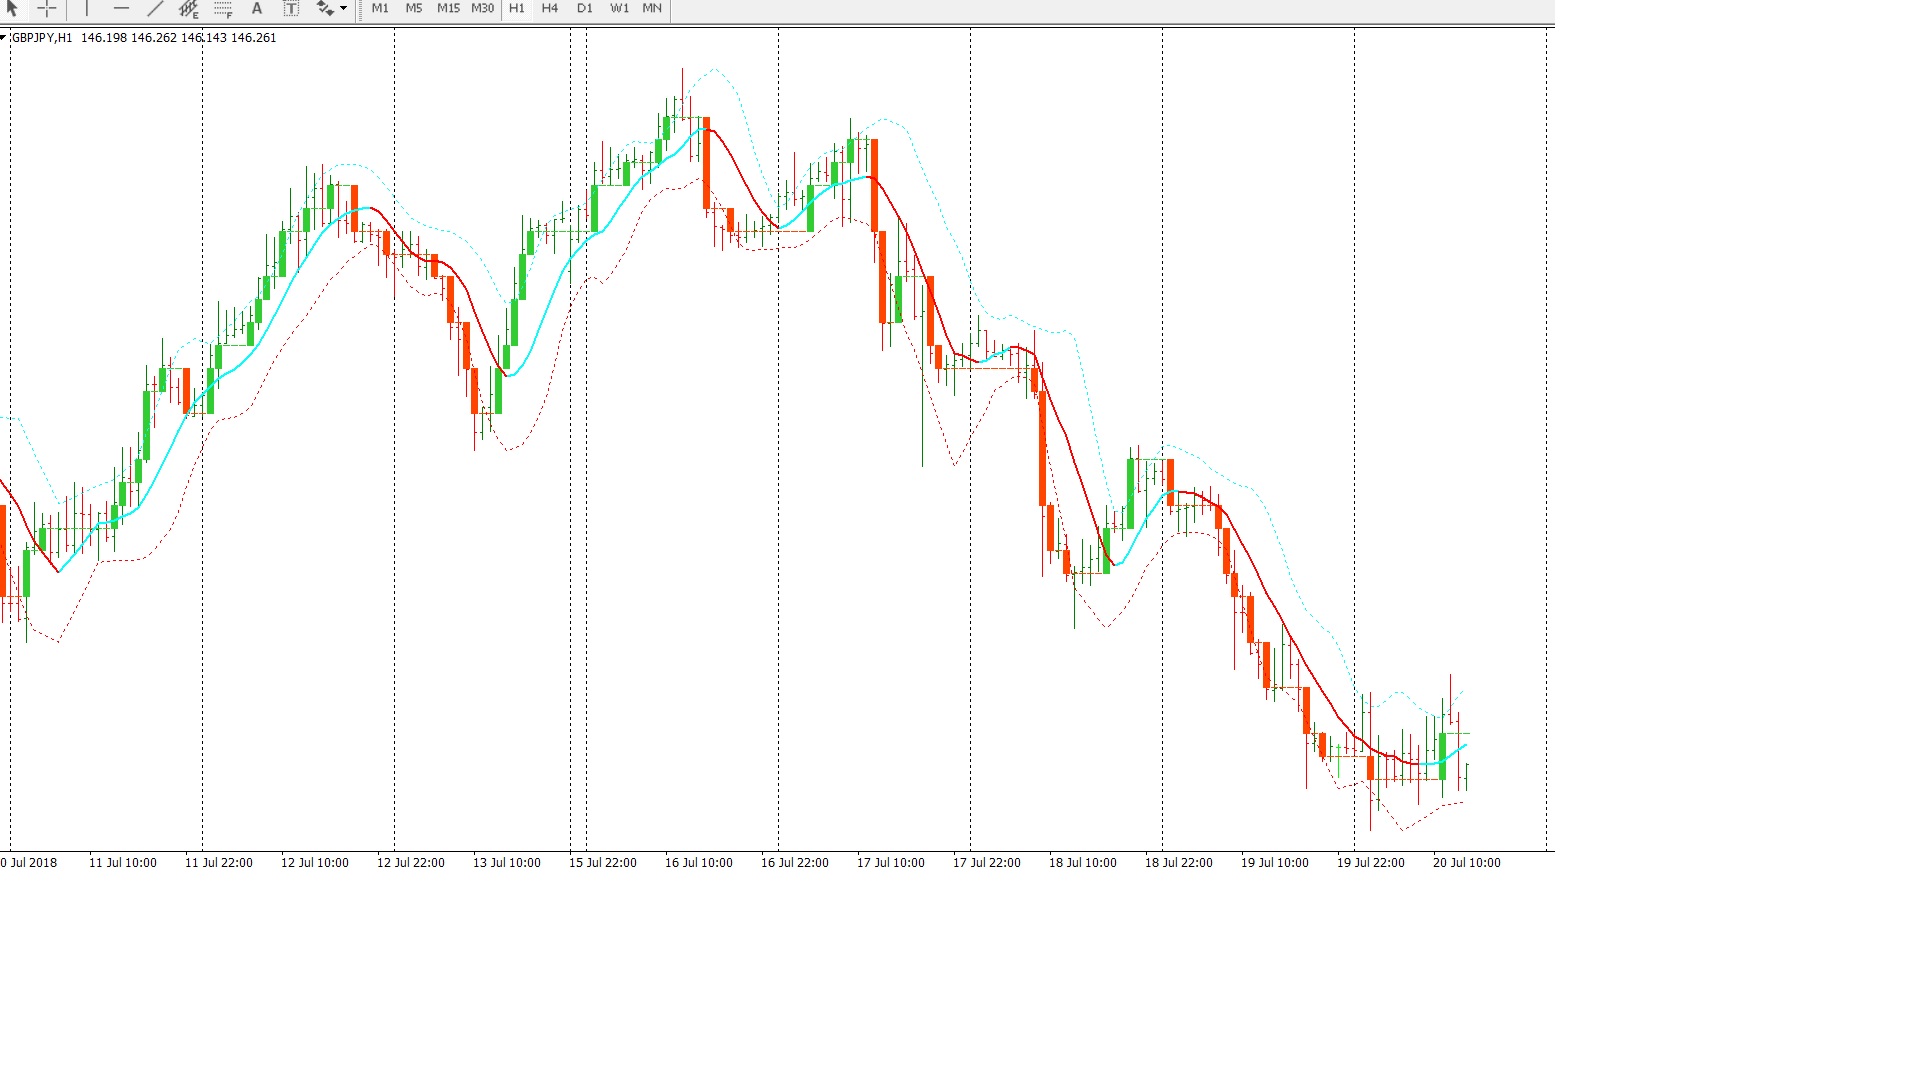
Task: Select the text label tool
Action: pos(291,8)
